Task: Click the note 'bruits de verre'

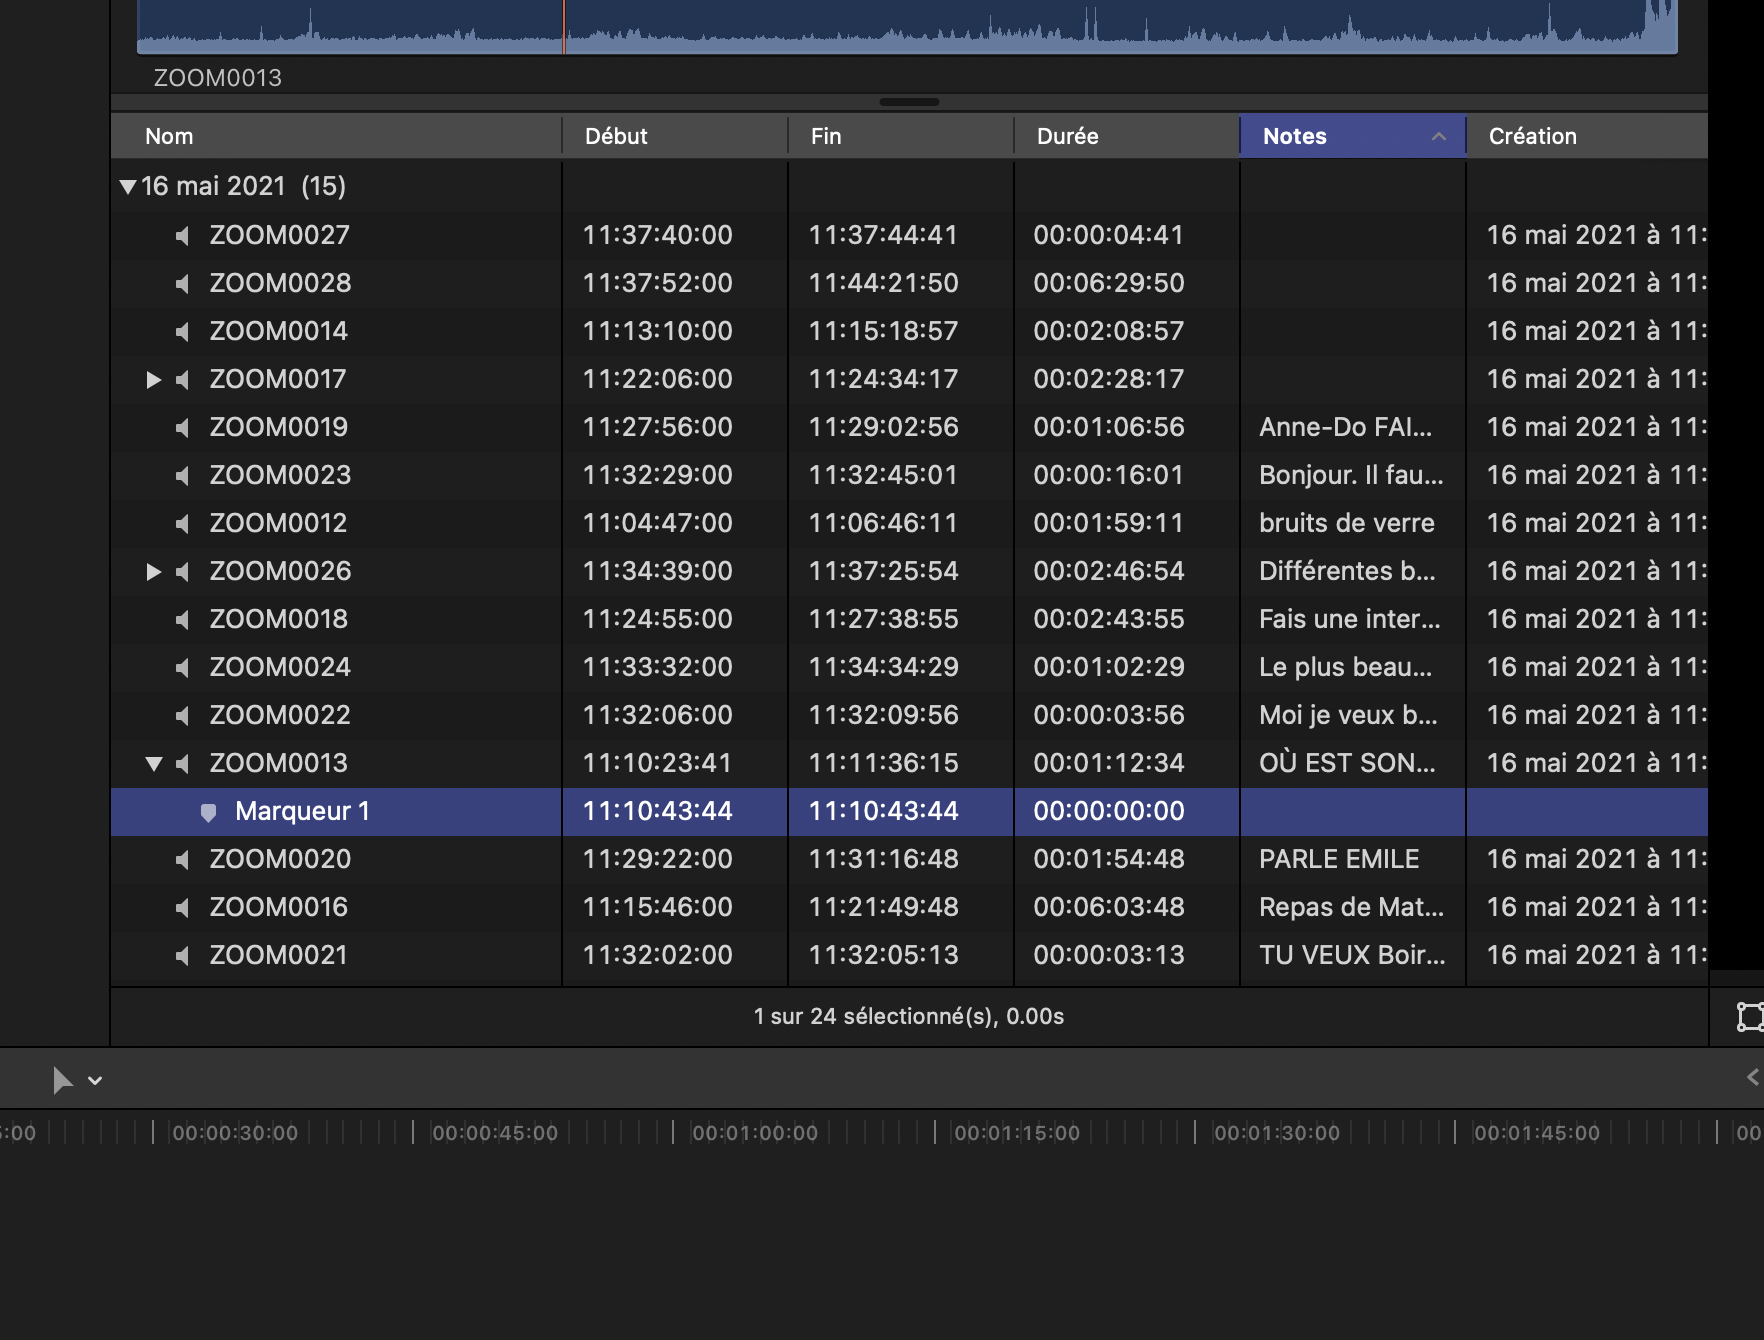Action: (1347, 524)
